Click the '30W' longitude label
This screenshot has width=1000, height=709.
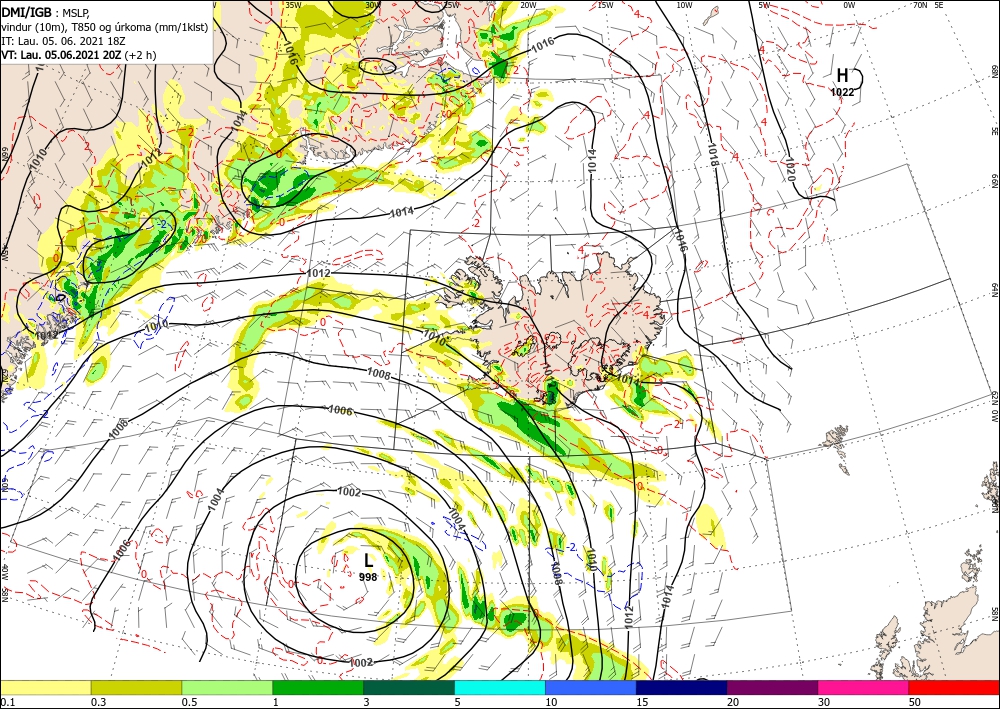[x=373, y=5]
